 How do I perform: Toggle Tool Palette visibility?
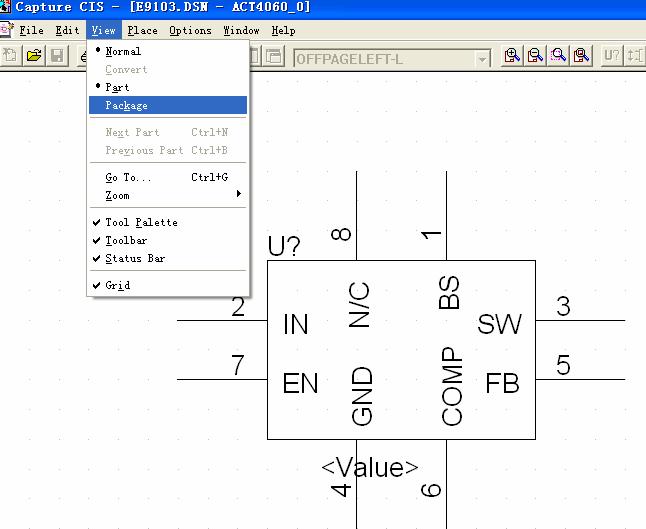click(168, 222)
